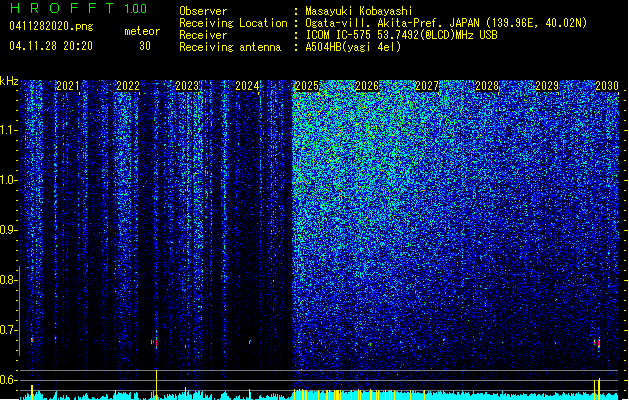Image resolution: width=629 pixels, height=400 pixels.
Task: Click the 0.6 frequency axis label
Action: pyautogui.click(x=9, y=380)
